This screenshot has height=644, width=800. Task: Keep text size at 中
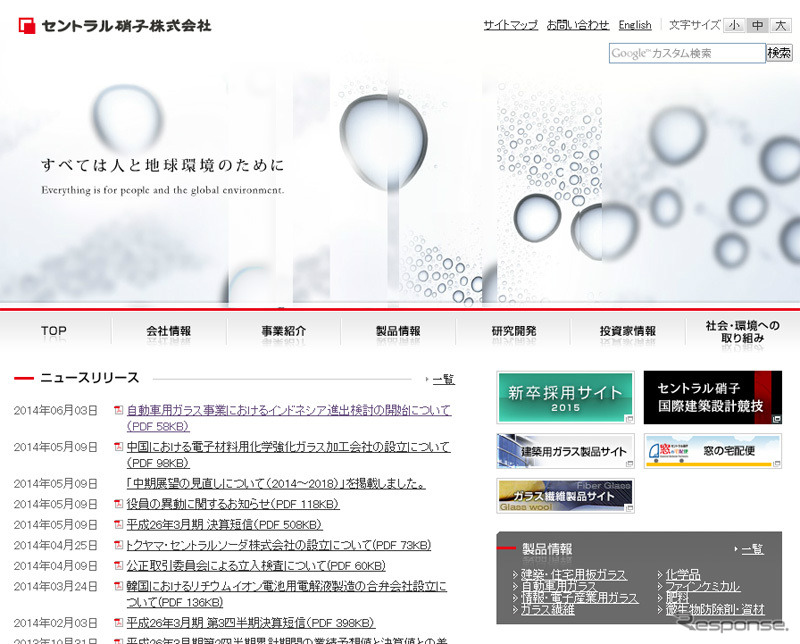pos(755,24)
